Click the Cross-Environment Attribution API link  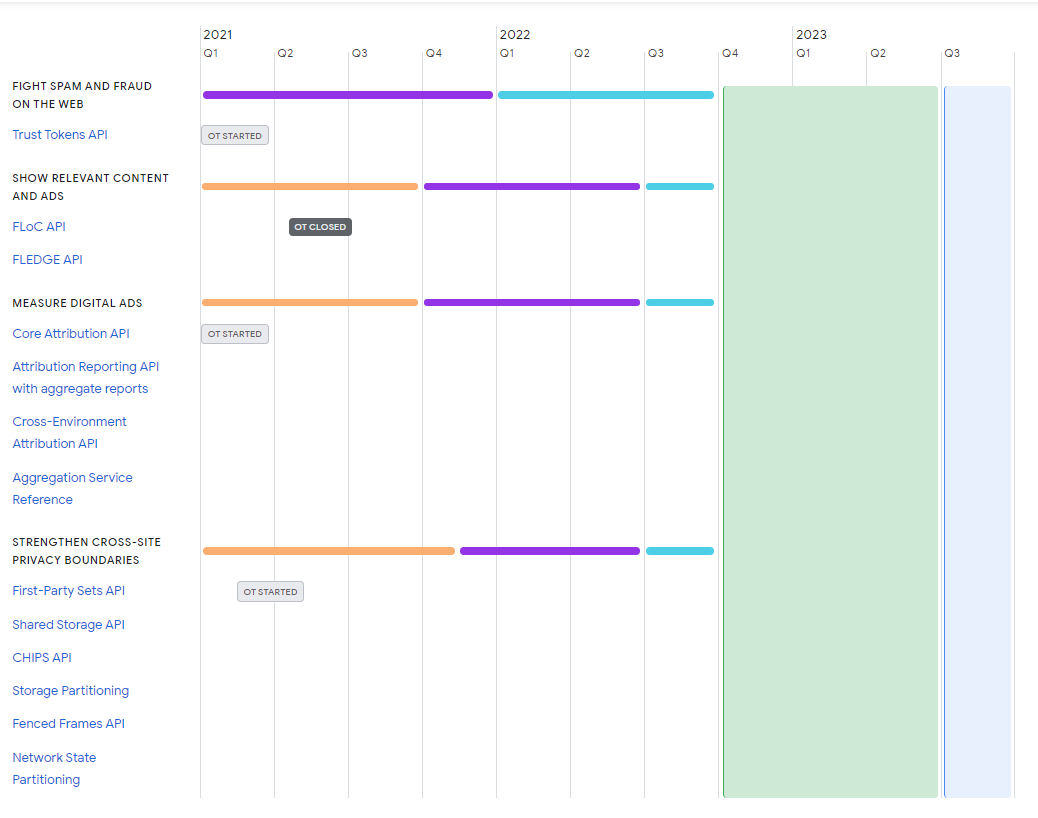tap(69, 433)
